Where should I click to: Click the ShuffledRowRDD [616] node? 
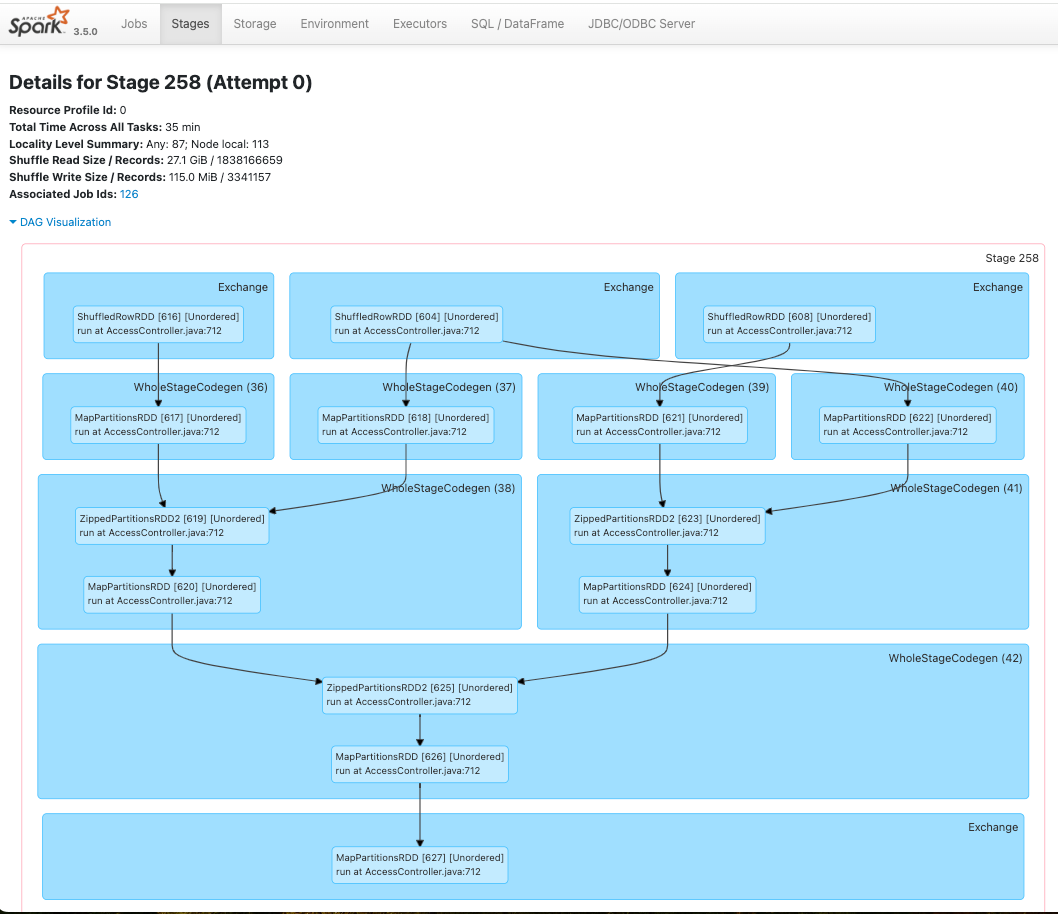click(x=157, y=323)
